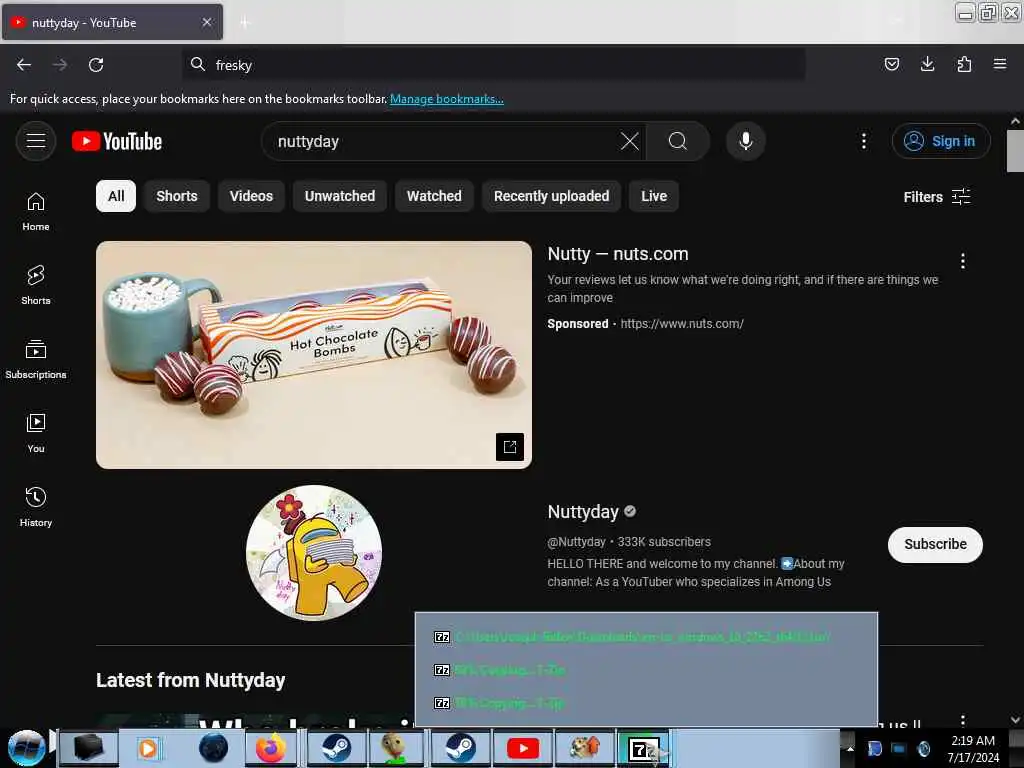Open more options for Nutty ad
The image size is (1024, 768).
coord(963,261)
